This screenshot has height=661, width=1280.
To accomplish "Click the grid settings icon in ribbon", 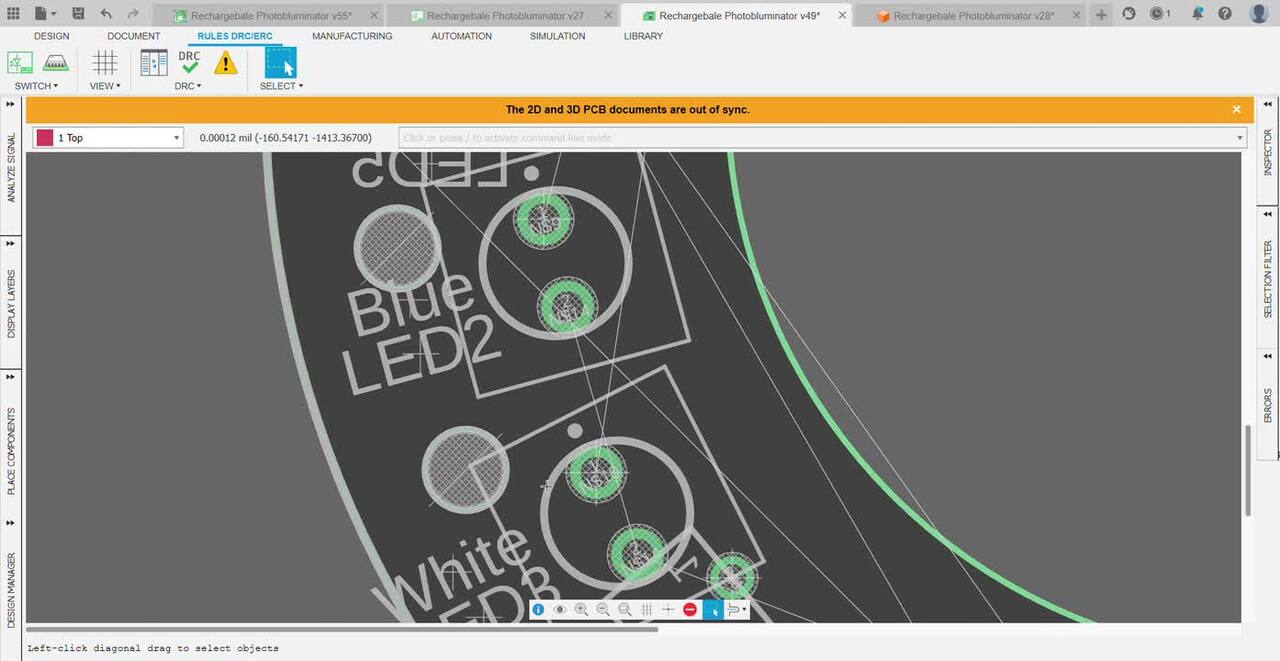I will [104, 63].
